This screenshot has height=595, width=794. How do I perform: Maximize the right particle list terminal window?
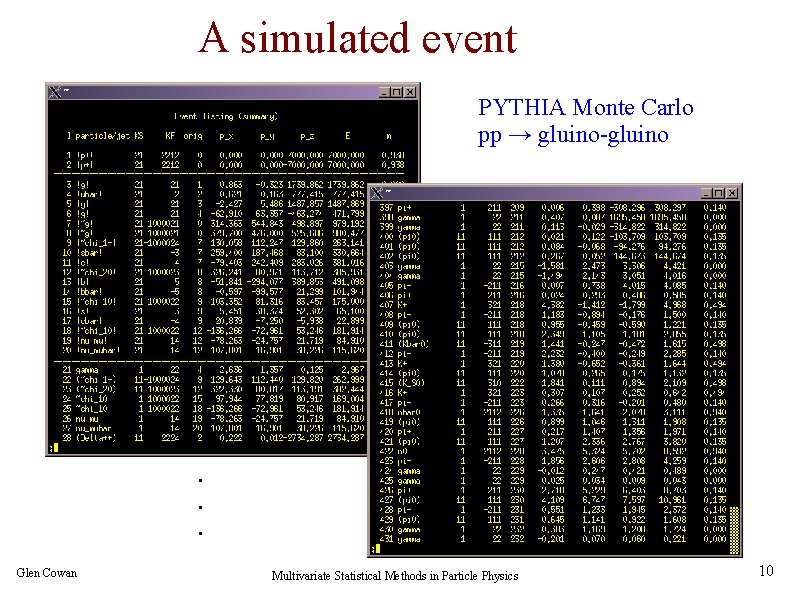point(719,193)
